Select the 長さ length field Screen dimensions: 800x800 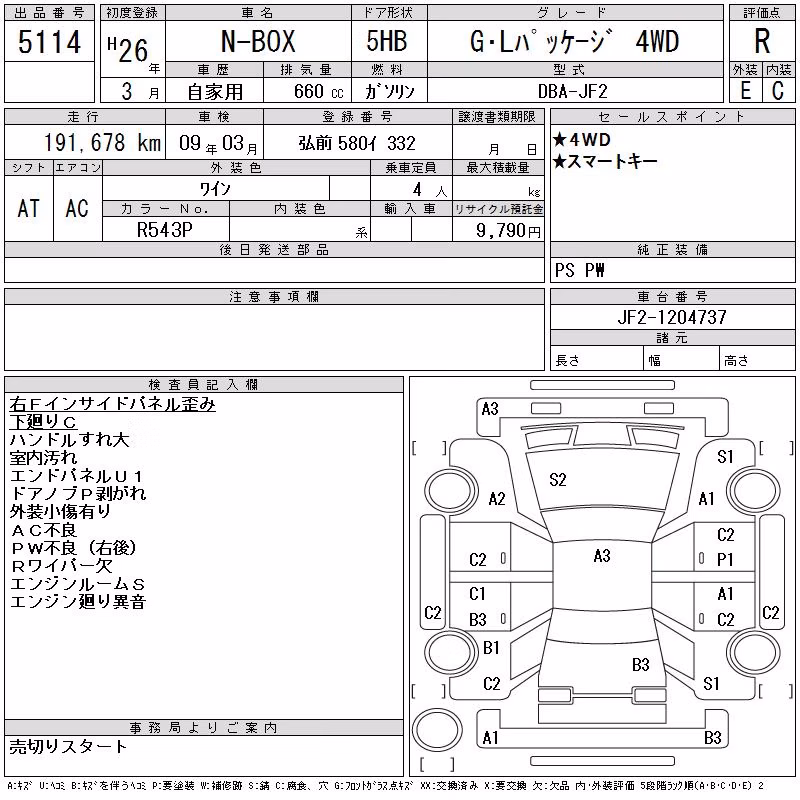pos(596,359)
